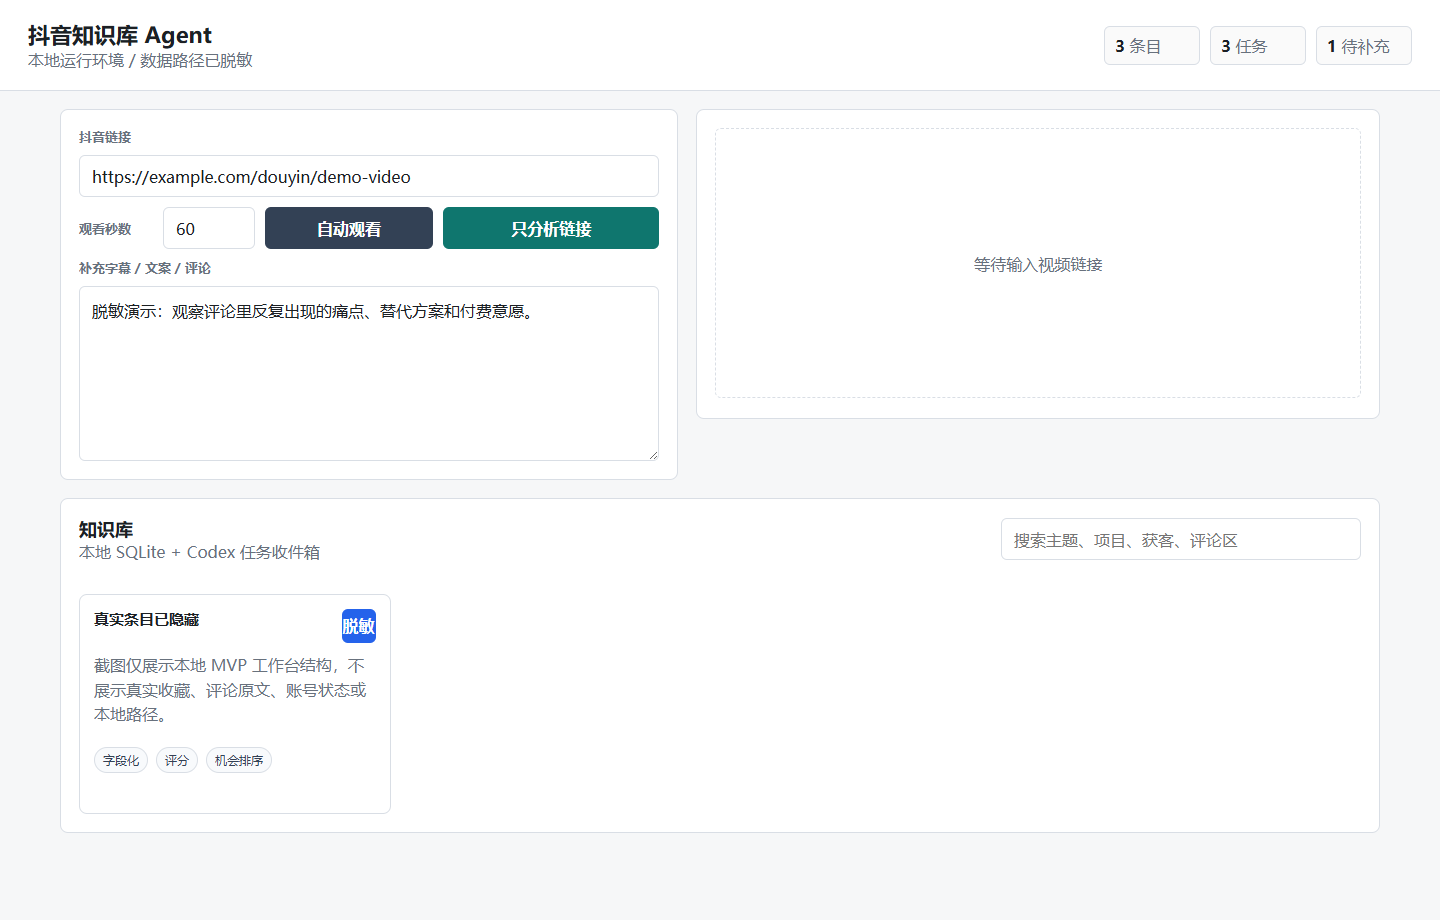Screen dimensions: 1440x920
Task: Click the textarea resize handle corner
Action: (653, 455)
